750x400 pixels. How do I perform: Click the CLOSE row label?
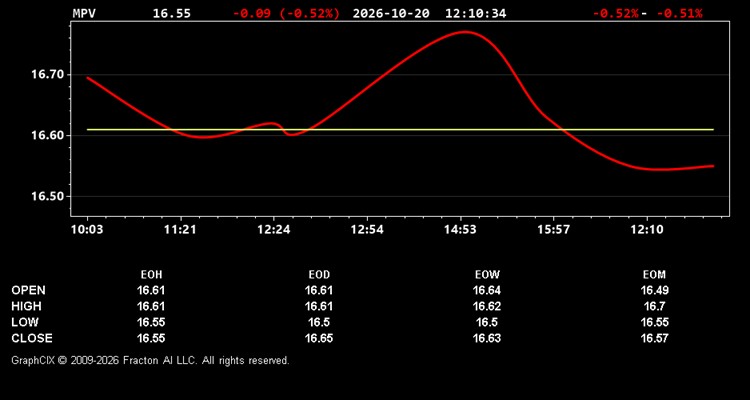pos(32,338)
